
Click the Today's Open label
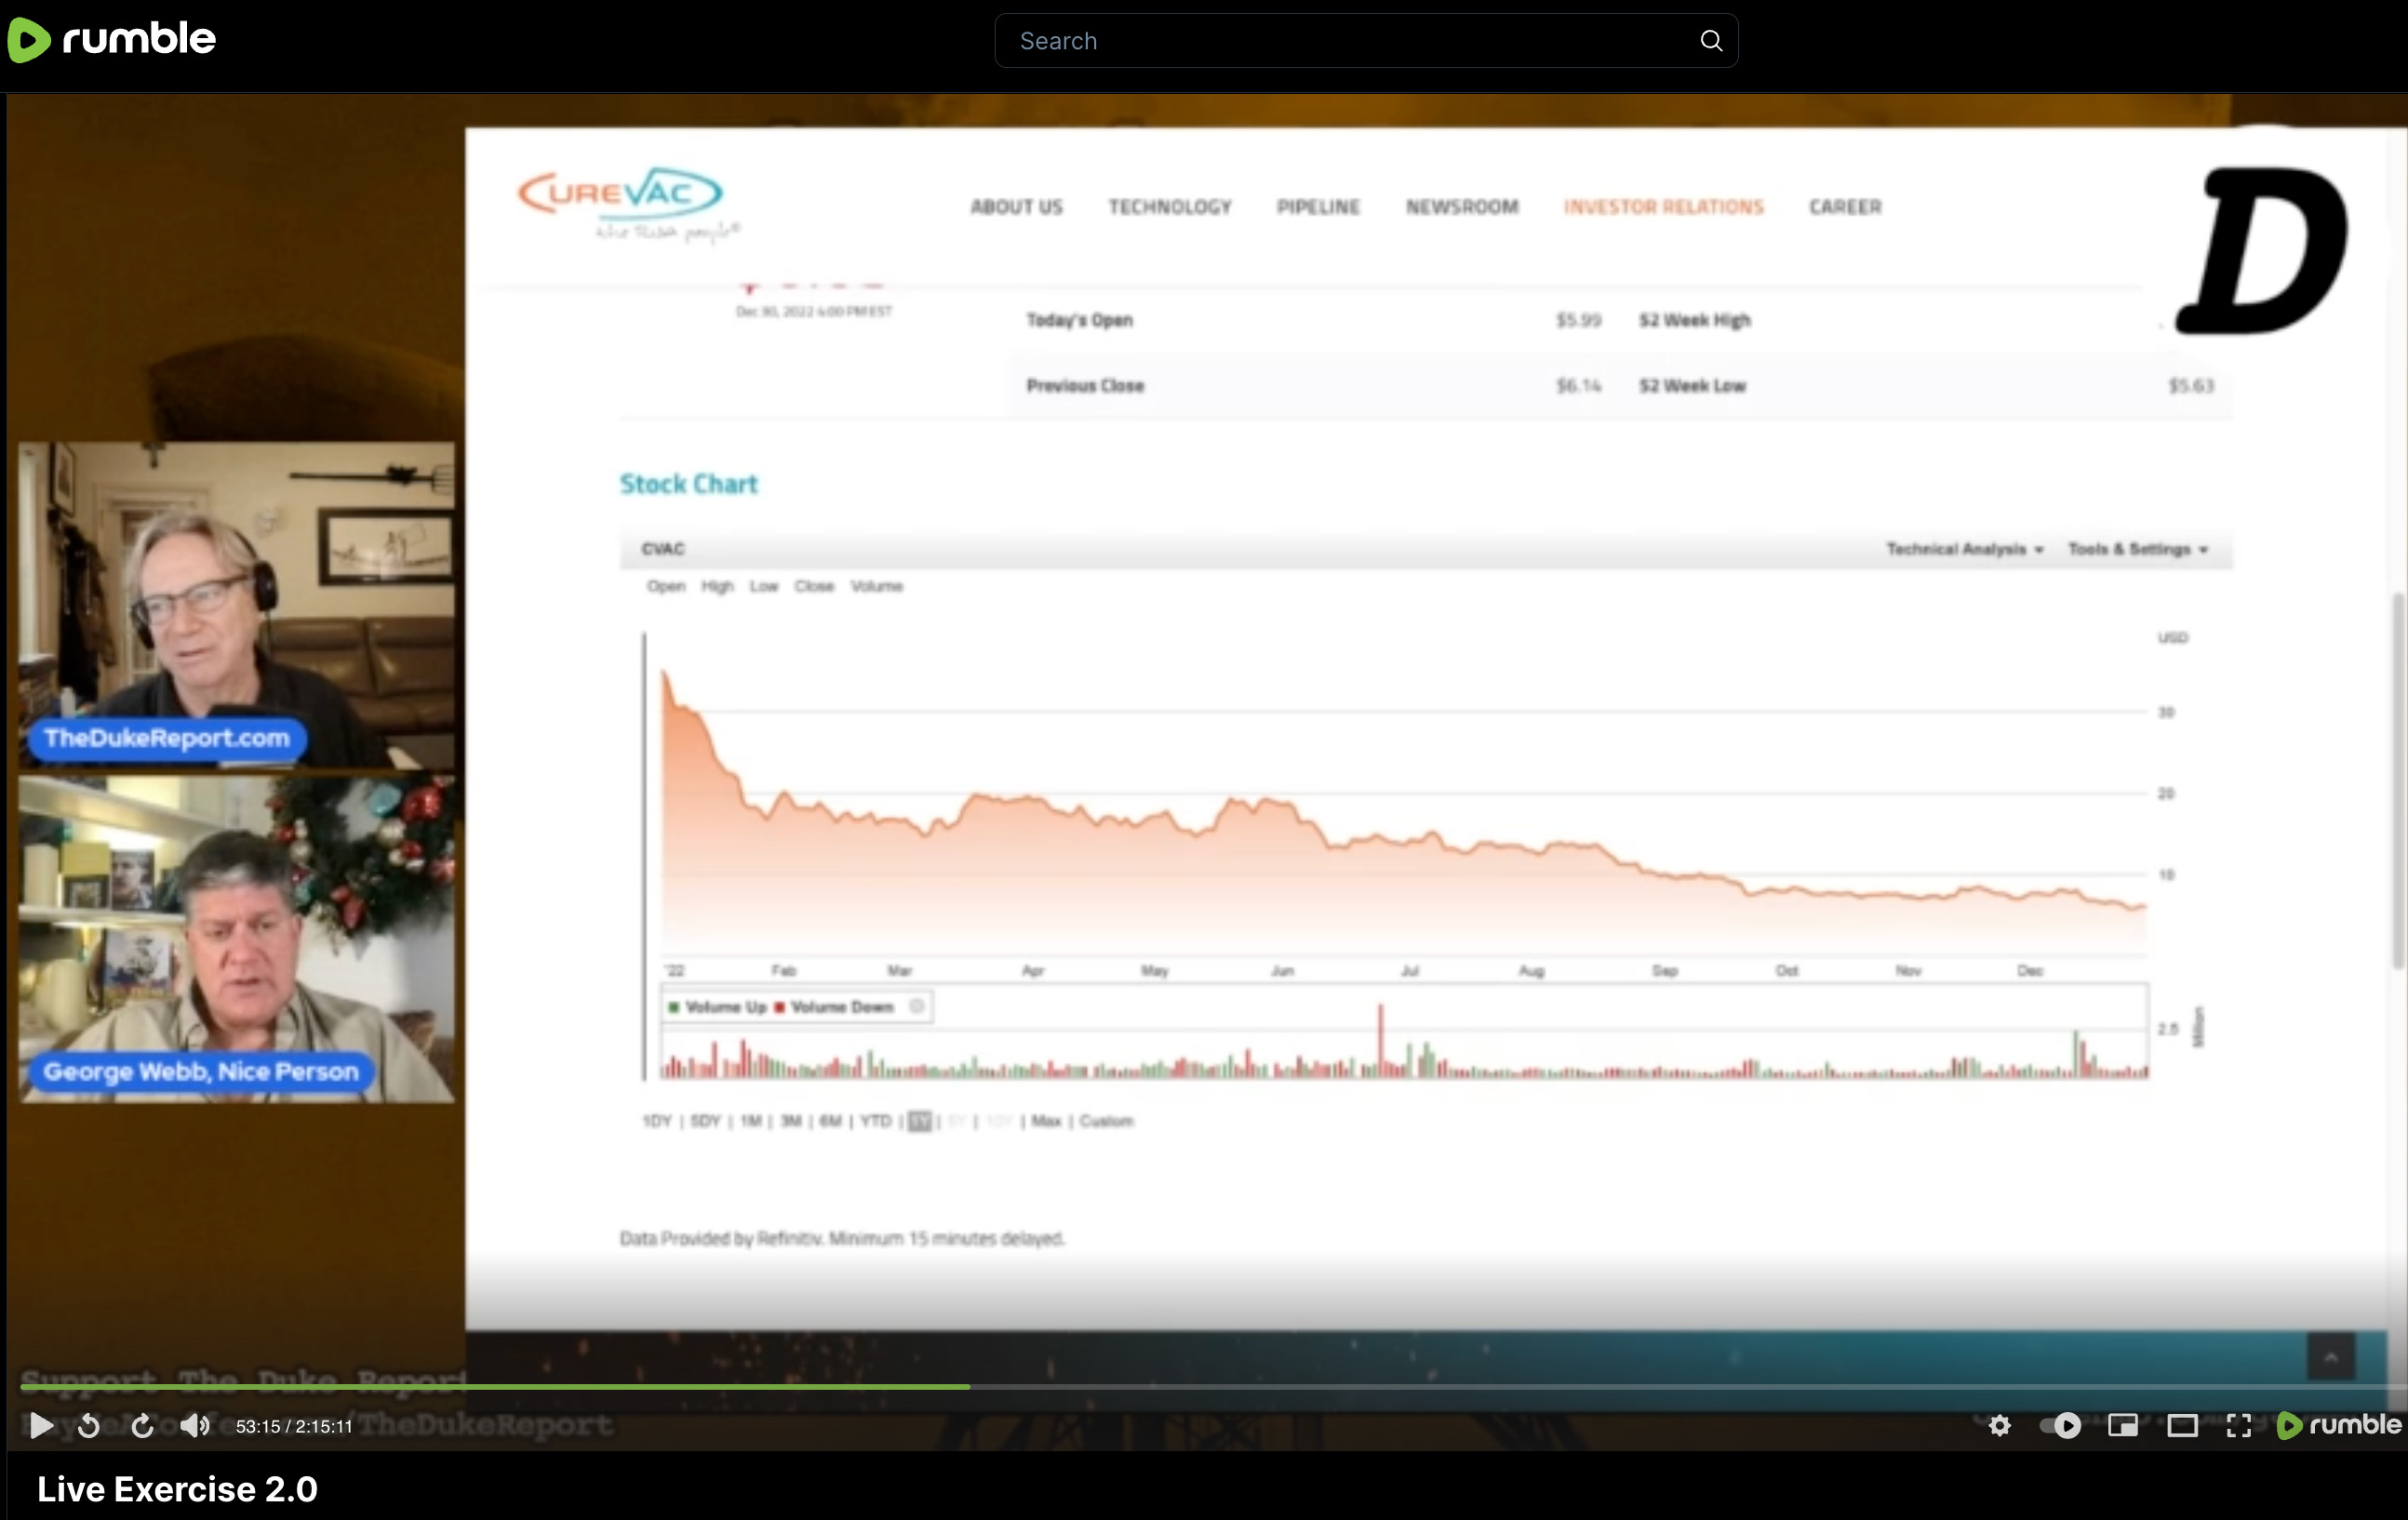(x=1079, y=320)
